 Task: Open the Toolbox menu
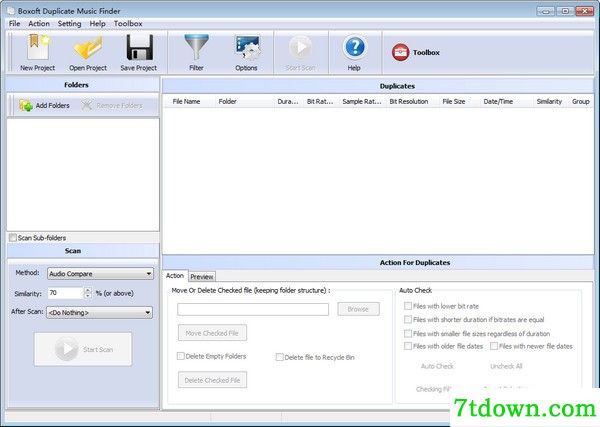128,23
